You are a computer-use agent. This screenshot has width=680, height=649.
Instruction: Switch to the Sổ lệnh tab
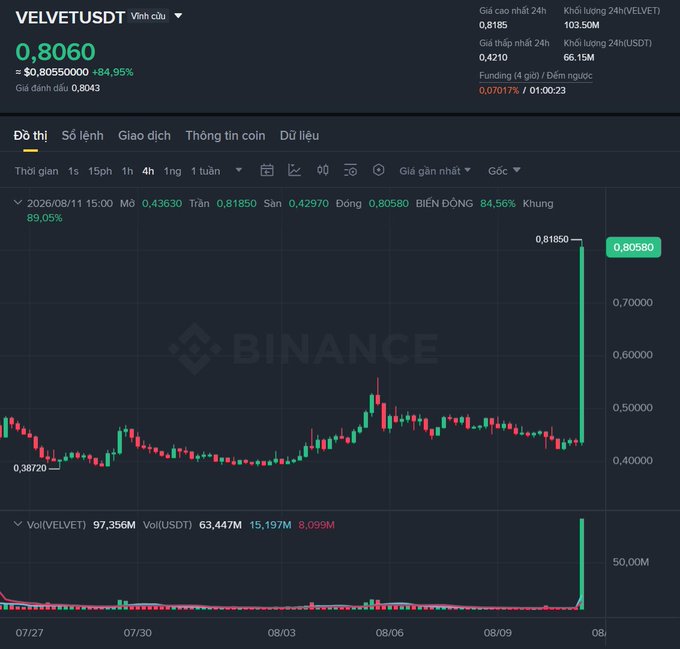point(82,136)
